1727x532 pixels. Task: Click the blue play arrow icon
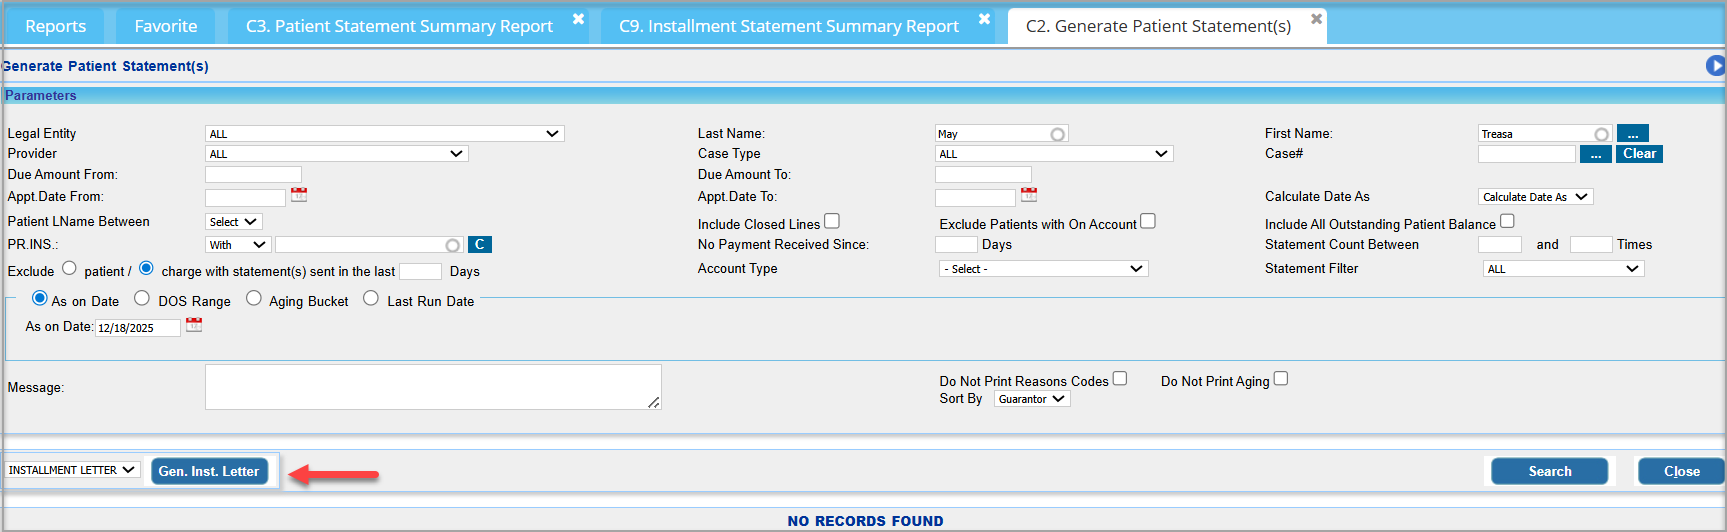(x=1715, y=66)
